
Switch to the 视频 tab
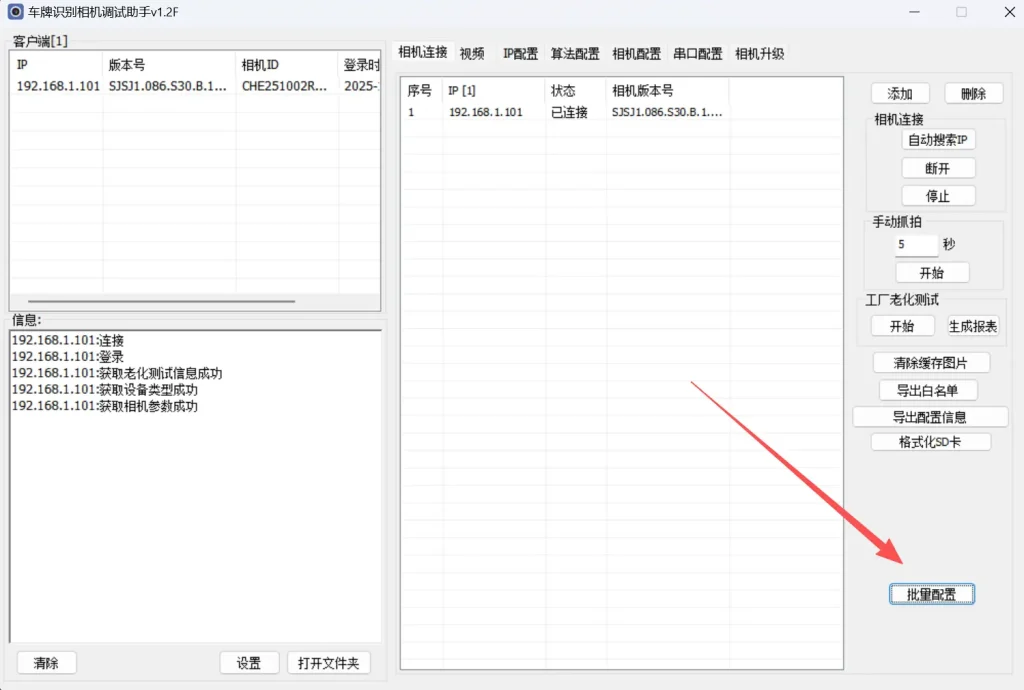tap(471, 54)
